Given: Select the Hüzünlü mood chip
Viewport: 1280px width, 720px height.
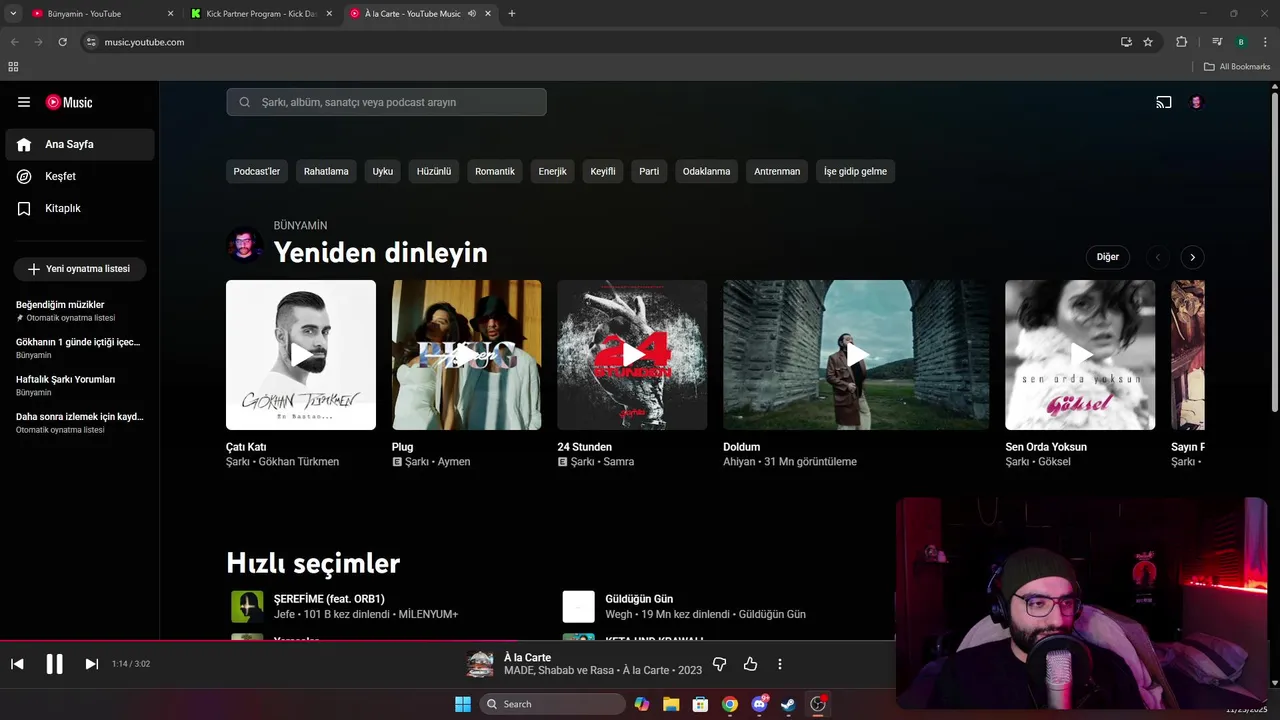Looking at the screenshot, I should click(x=434, y=171).
